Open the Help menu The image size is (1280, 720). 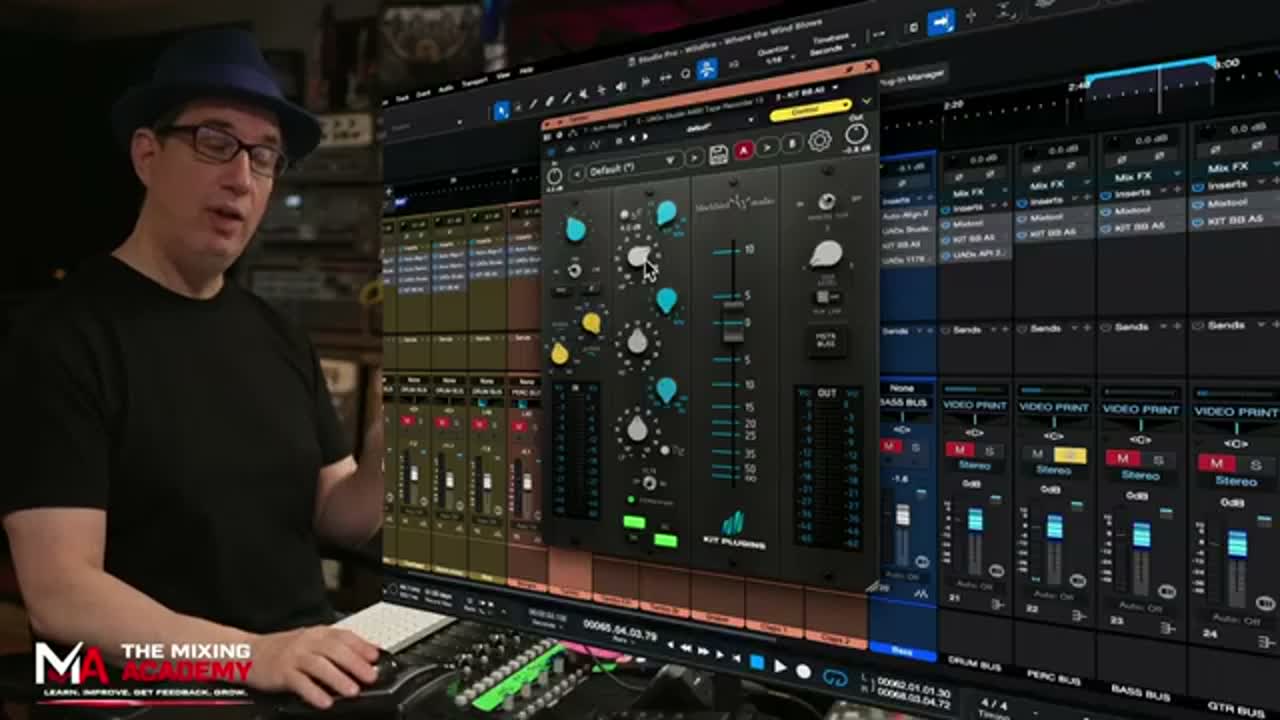pos(527,70)
